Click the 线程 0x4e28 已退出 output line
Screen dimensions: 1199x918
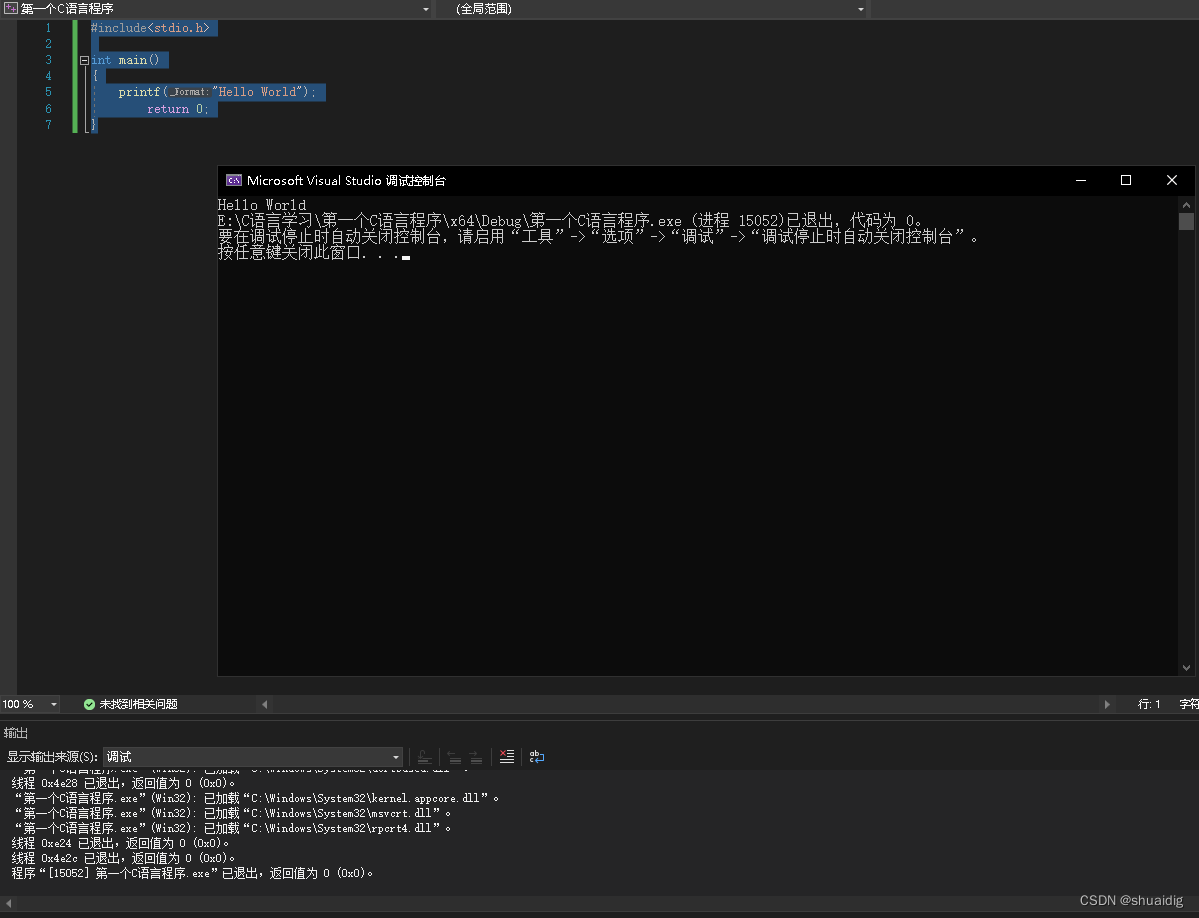123,783
